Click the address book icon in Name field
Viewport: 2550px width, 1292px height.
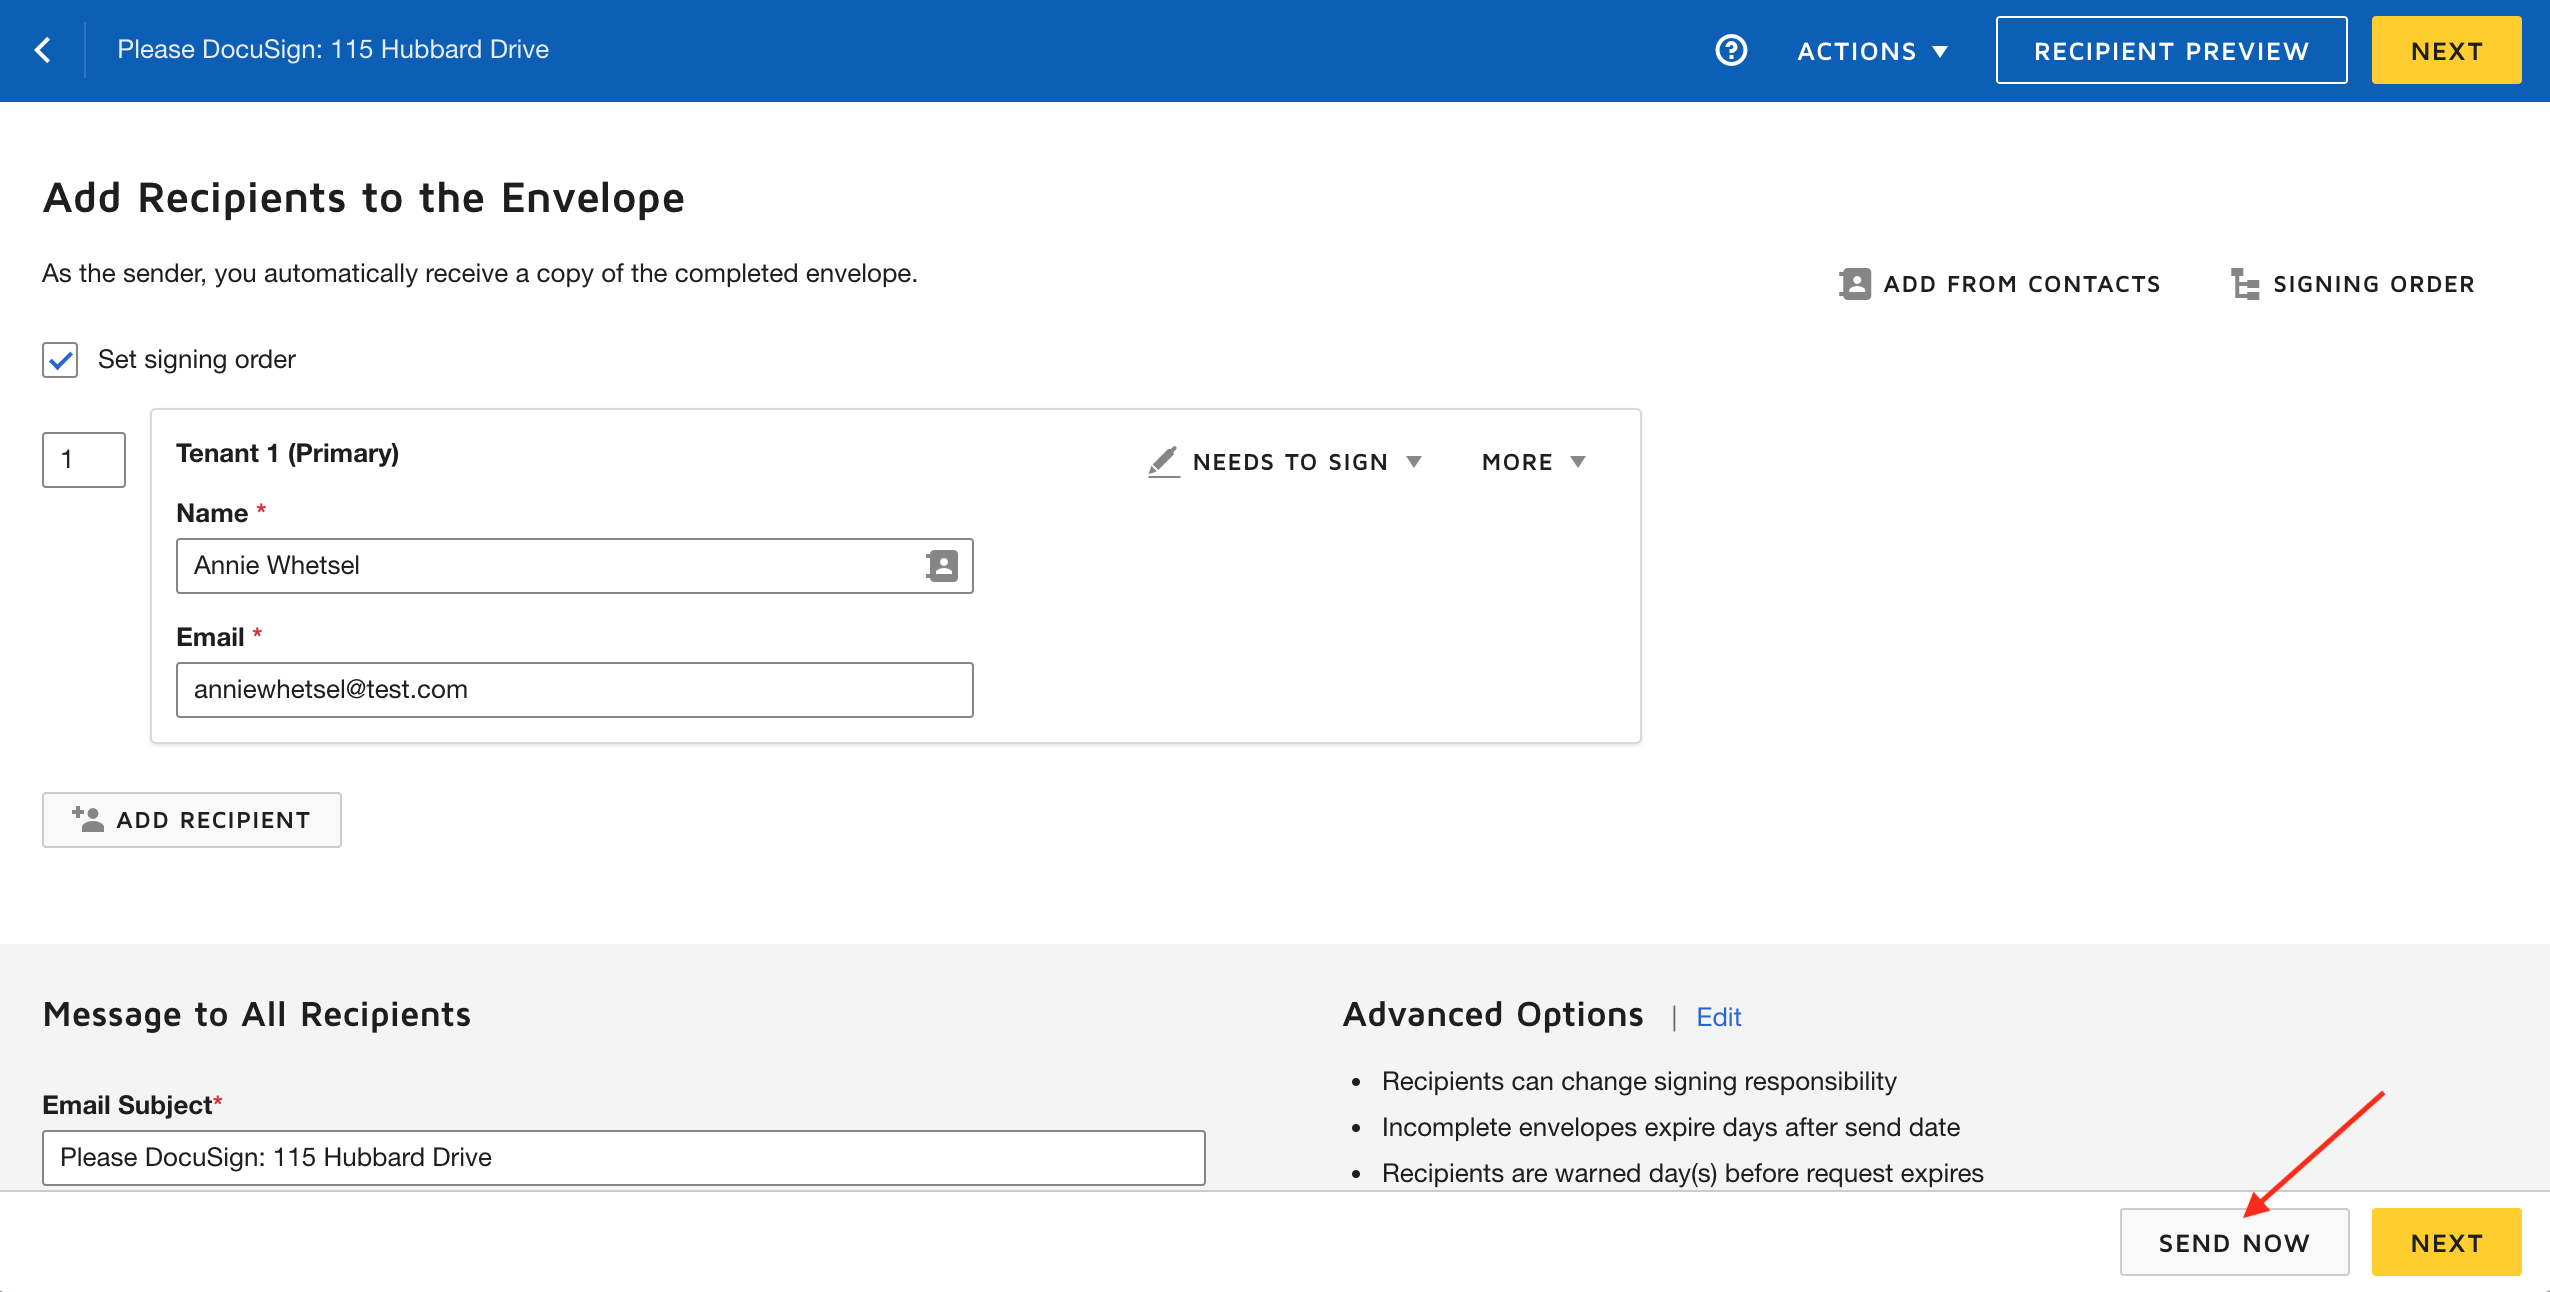[942, 566]
